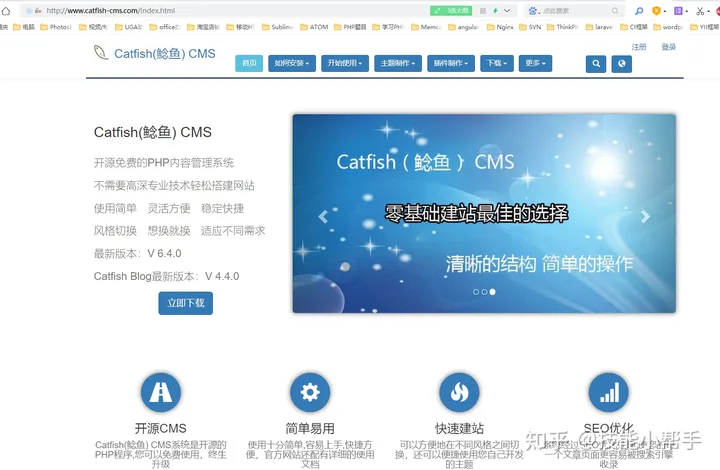Click the 首页 navigation tab

(x=249, y=63)
